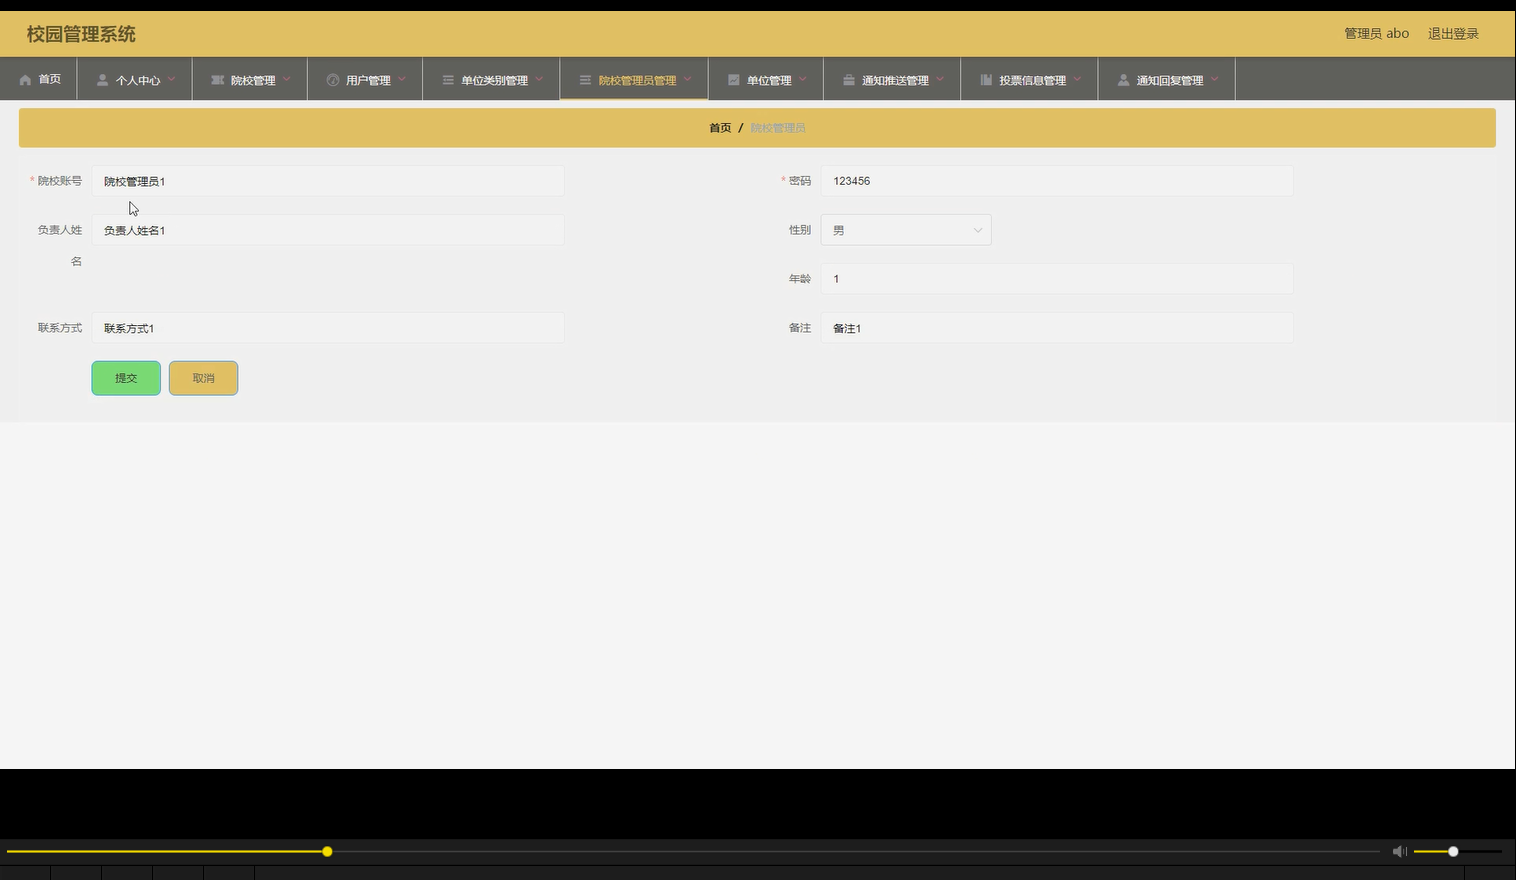
Task: Focus the 负责人姓名 input field
Action: coord(328,230)
